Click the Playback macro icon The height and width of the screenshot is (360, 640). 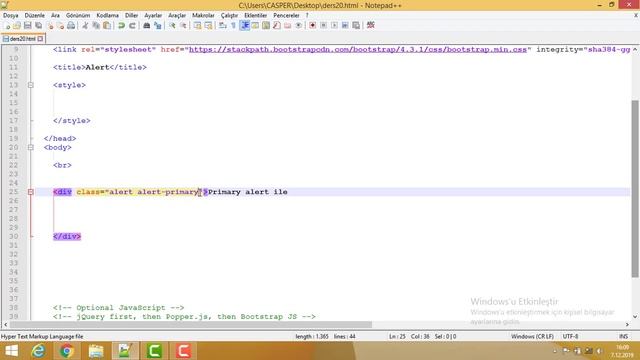334,25
